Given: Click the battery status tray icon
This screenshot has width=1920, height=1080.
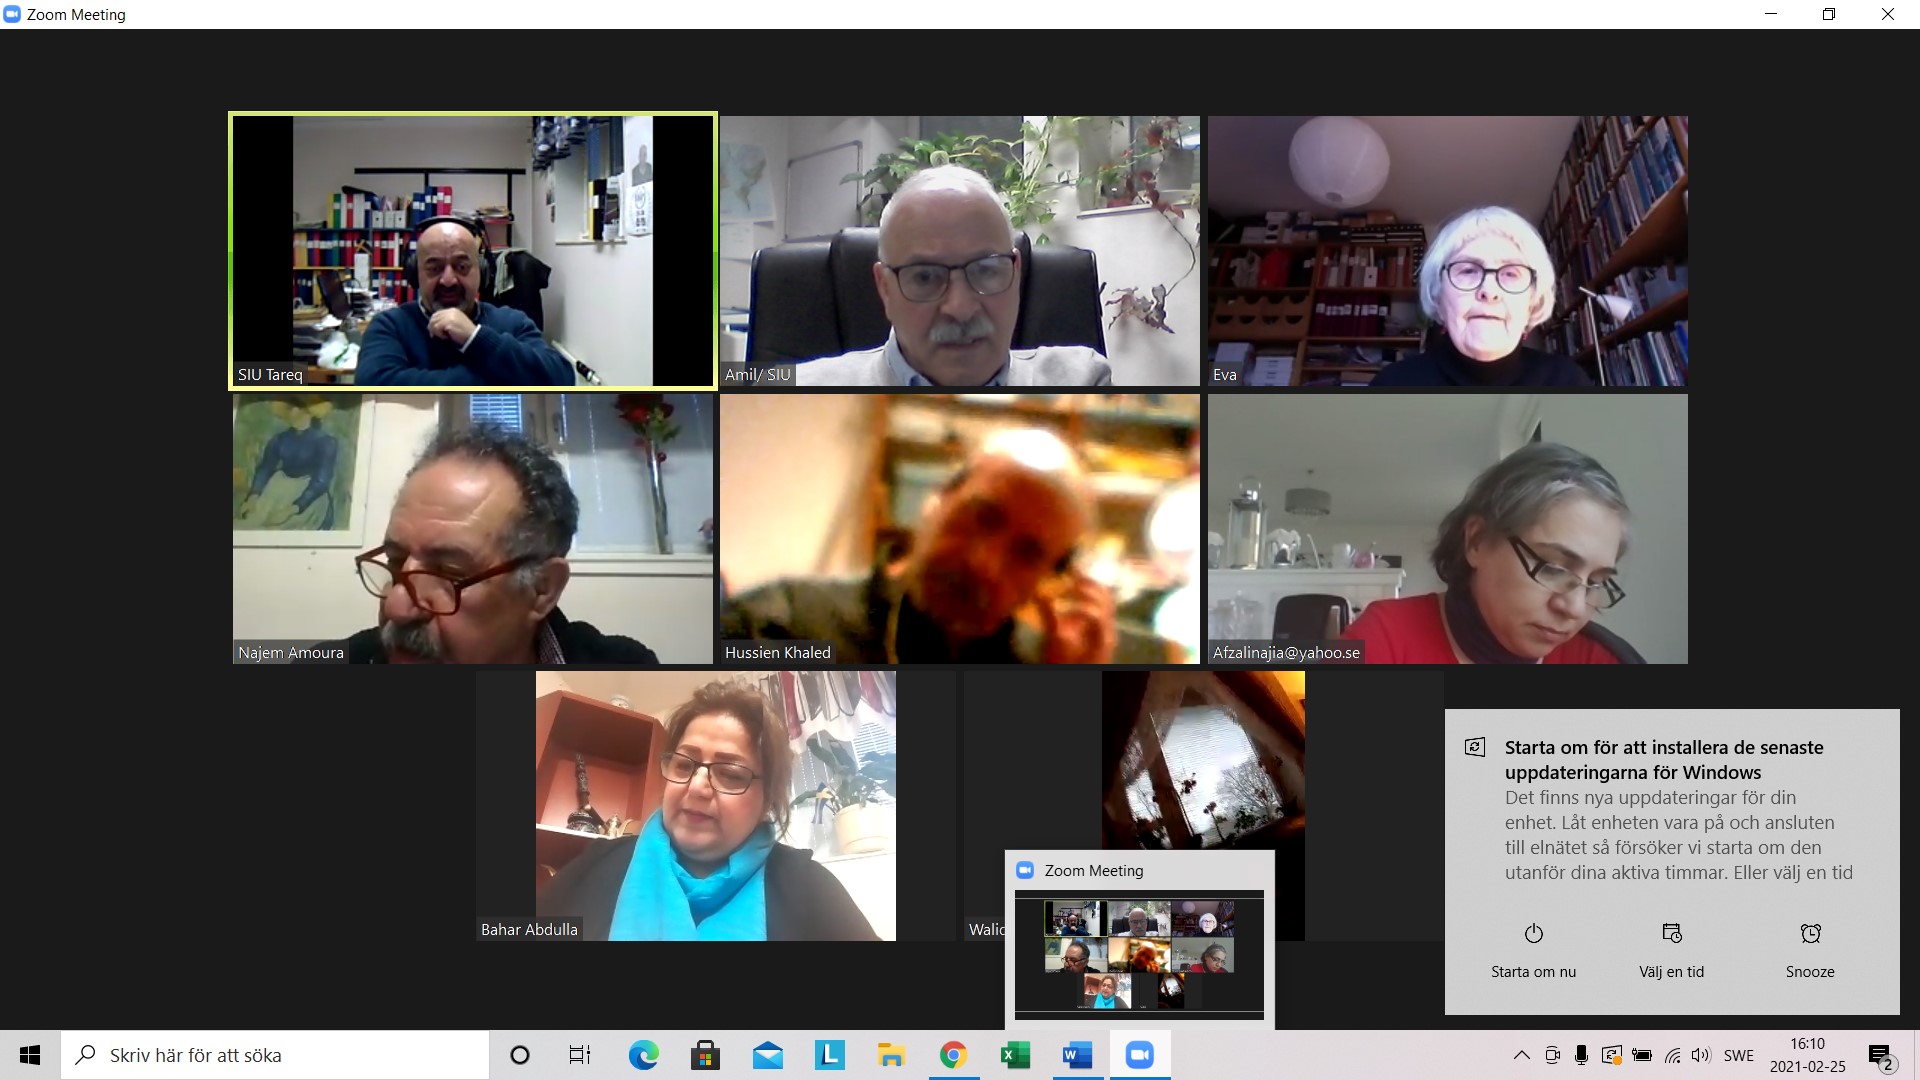Looking at the screenshot, I should [x=1641, y=1055].
